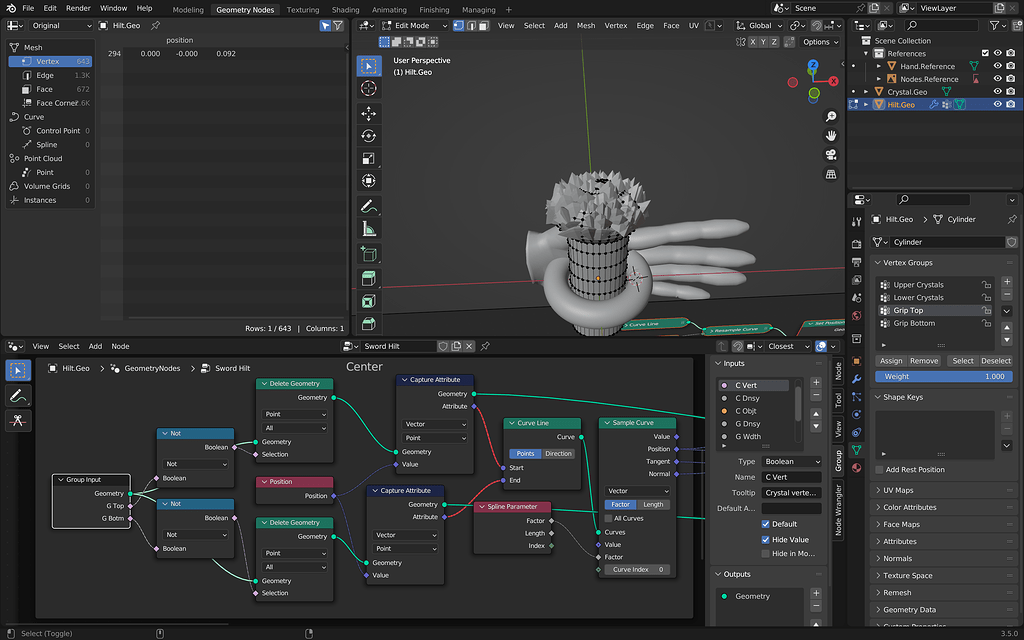Uncheck the Default checkbox in Inputs panel
Viewport: 1024px width, 640px height.
(765, 524)
